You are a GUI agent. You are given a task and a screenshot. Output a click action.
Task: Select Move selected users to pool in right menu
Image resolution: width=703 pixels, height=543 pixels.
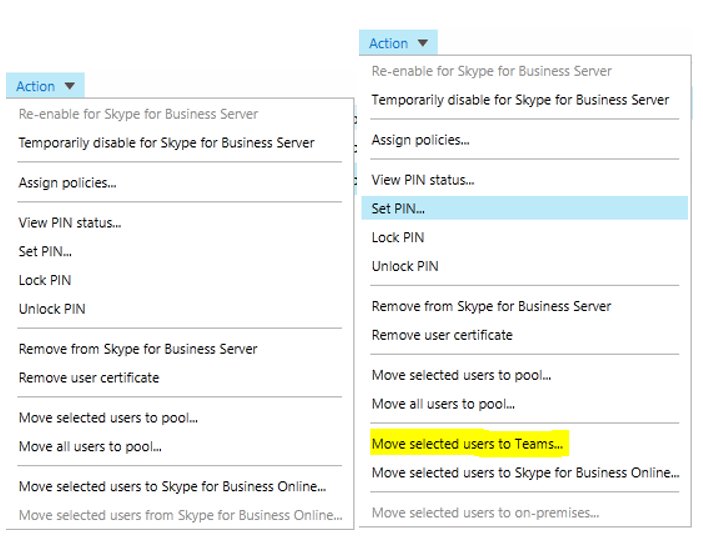pos(461,375)
